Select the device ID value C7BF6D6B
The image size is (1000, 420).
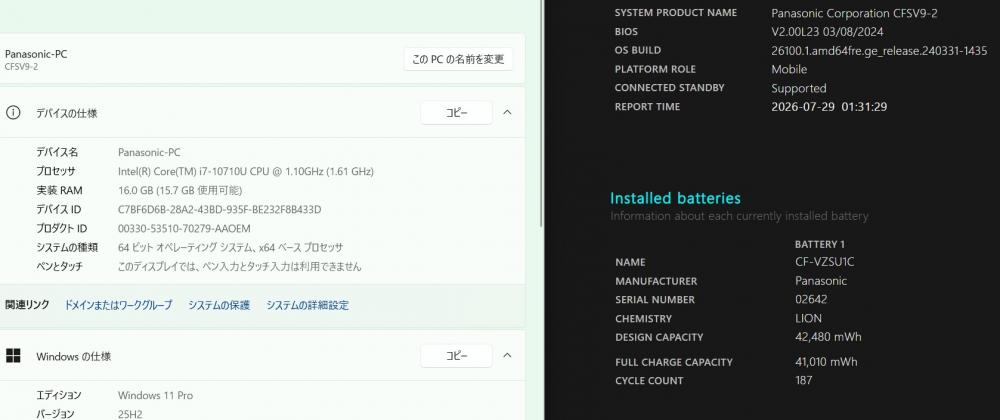pos(219,210)
